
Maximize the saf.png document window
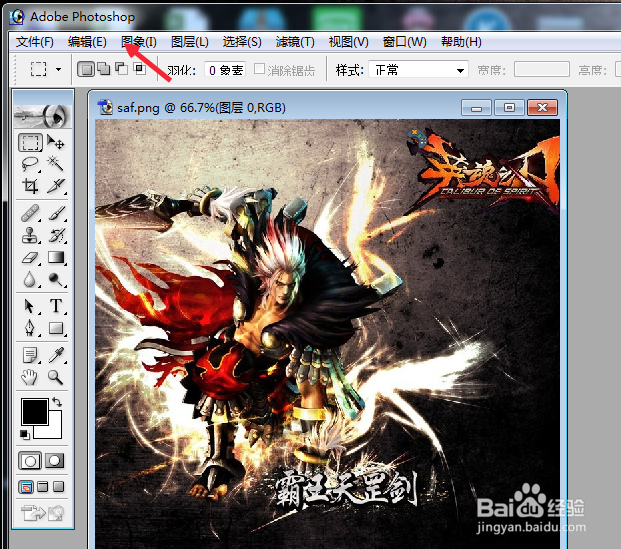[509, 108]
